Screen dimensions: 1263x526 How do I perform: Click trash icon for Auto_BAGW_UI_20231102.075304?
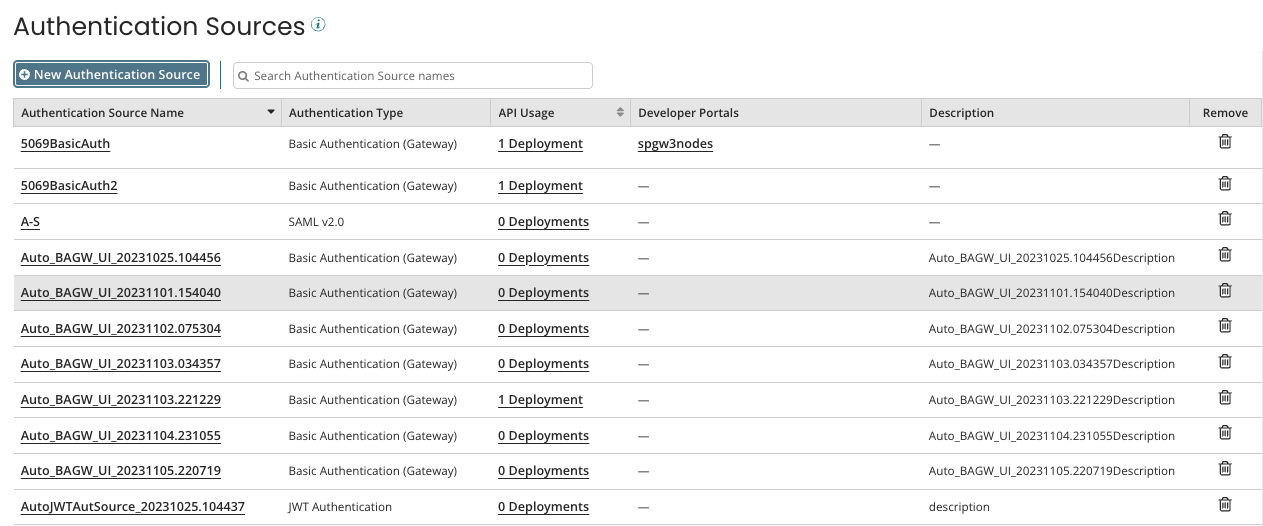click(x=1224, y=326)
